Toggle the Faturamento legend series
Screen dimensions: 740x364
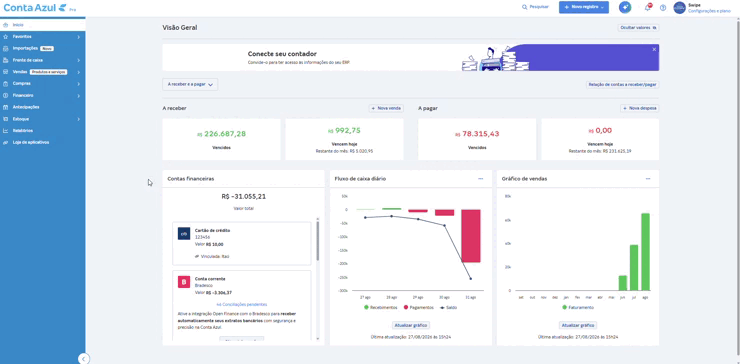click(578, 307)
